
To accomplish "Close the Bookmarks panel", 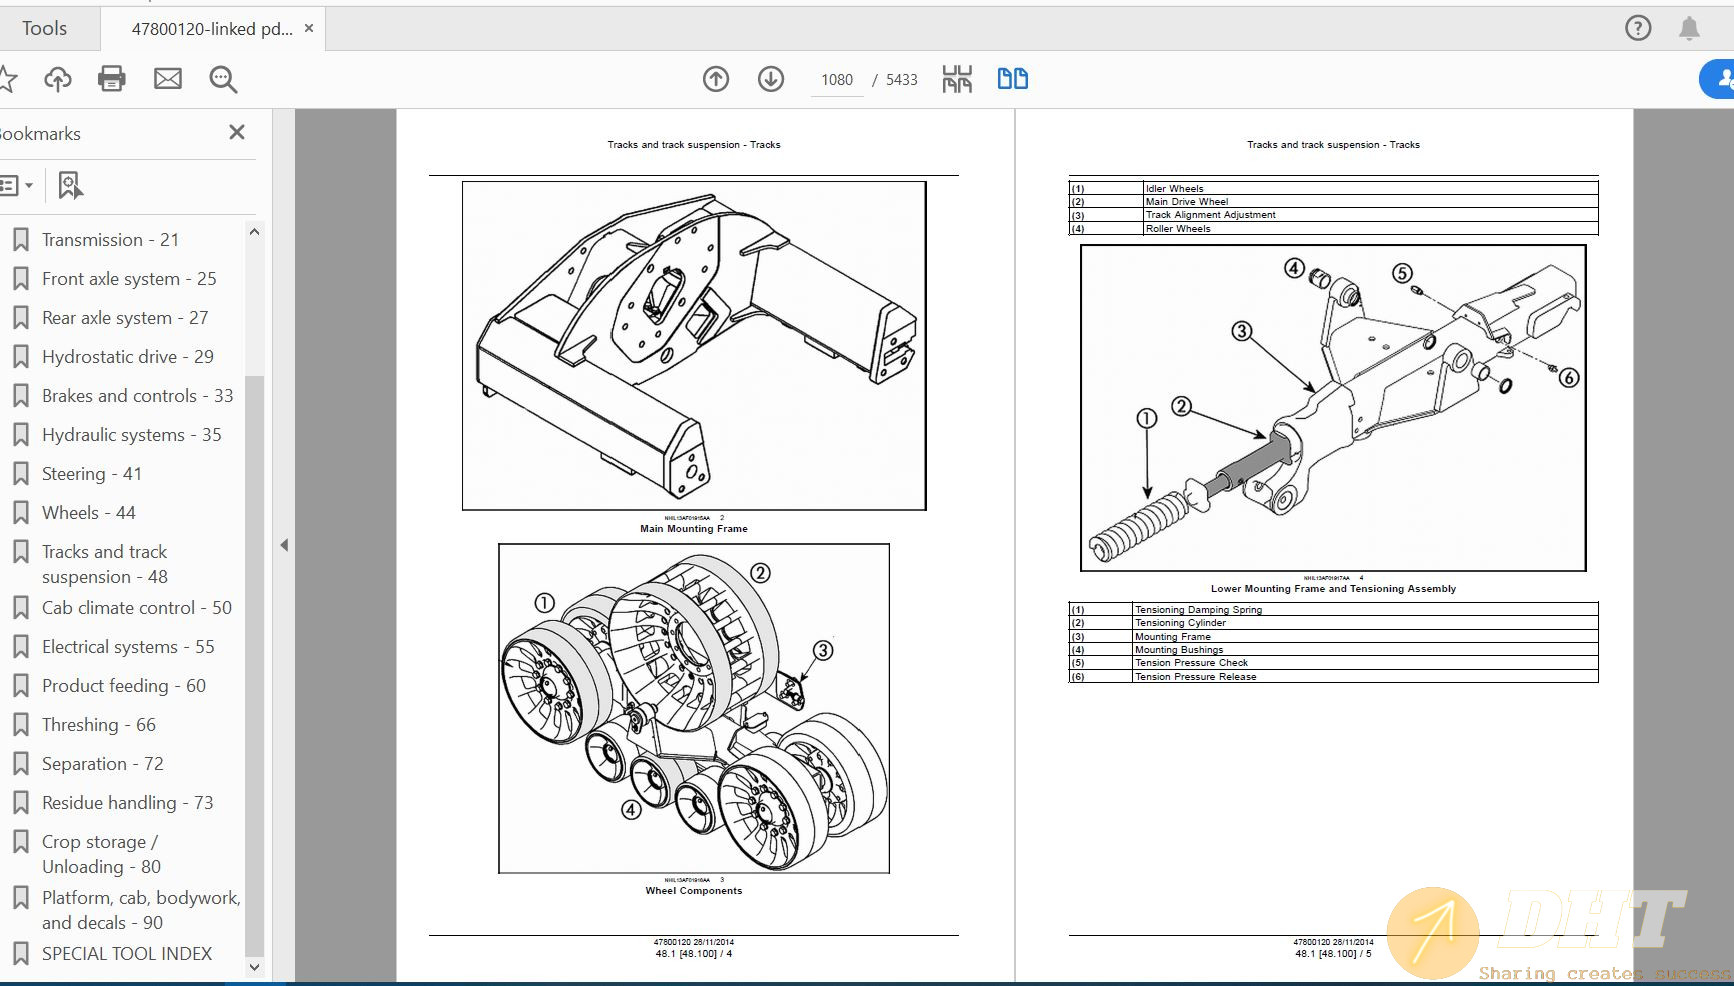I will pos(237,132).
